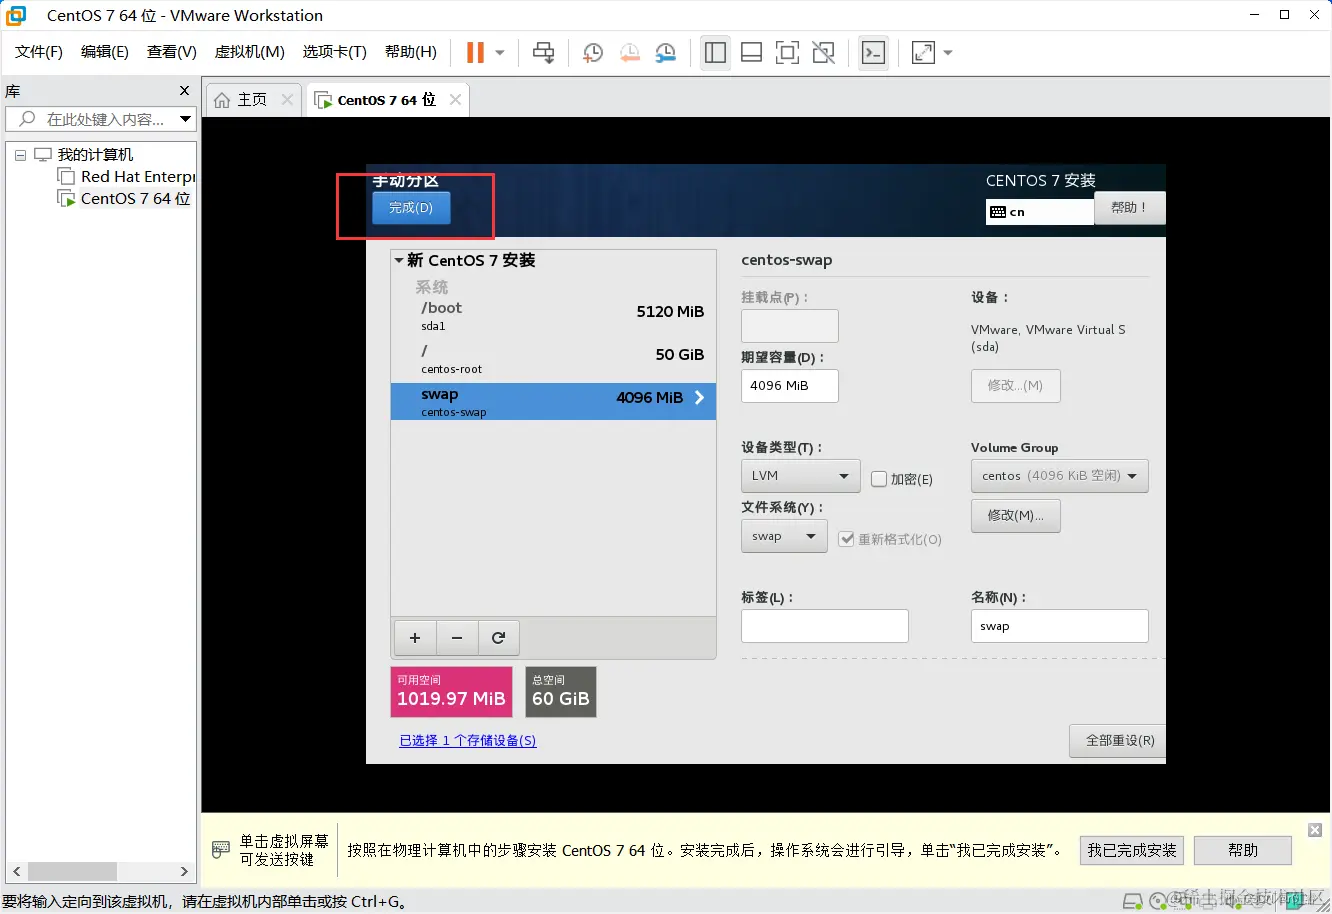Click the 帮助！ button in installer
This screenshot has width=1332, height=914.
(1129, 208)
